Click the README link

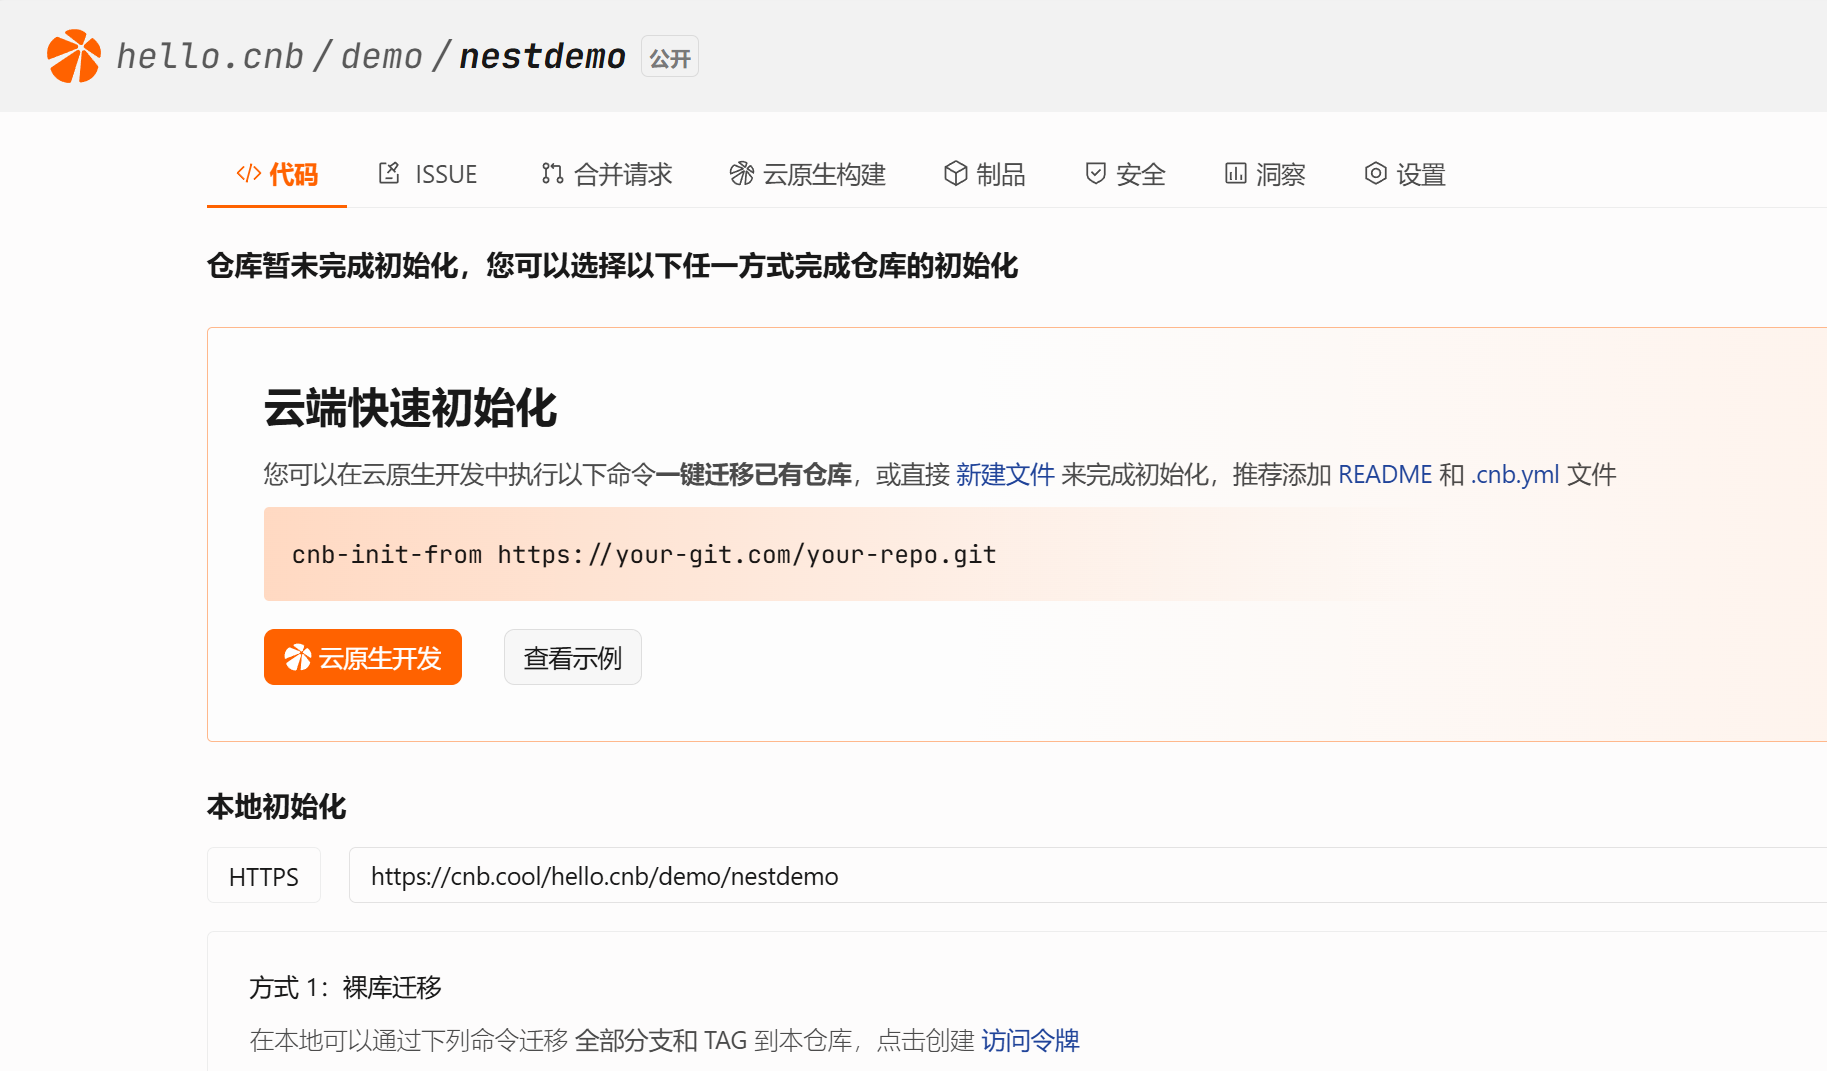(1385, 474)
